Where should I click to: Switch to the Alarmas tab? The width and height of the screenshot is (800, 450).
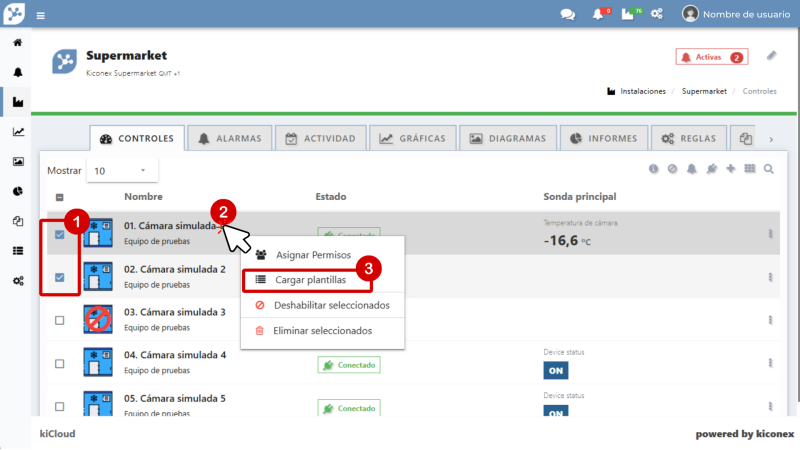(230, 139)
